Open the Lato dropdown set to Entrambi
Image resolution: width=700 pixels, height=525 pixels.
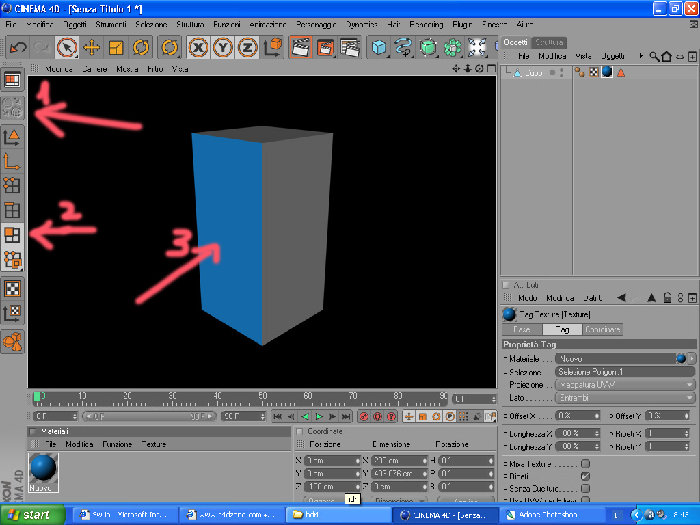[x=625, y=397]
